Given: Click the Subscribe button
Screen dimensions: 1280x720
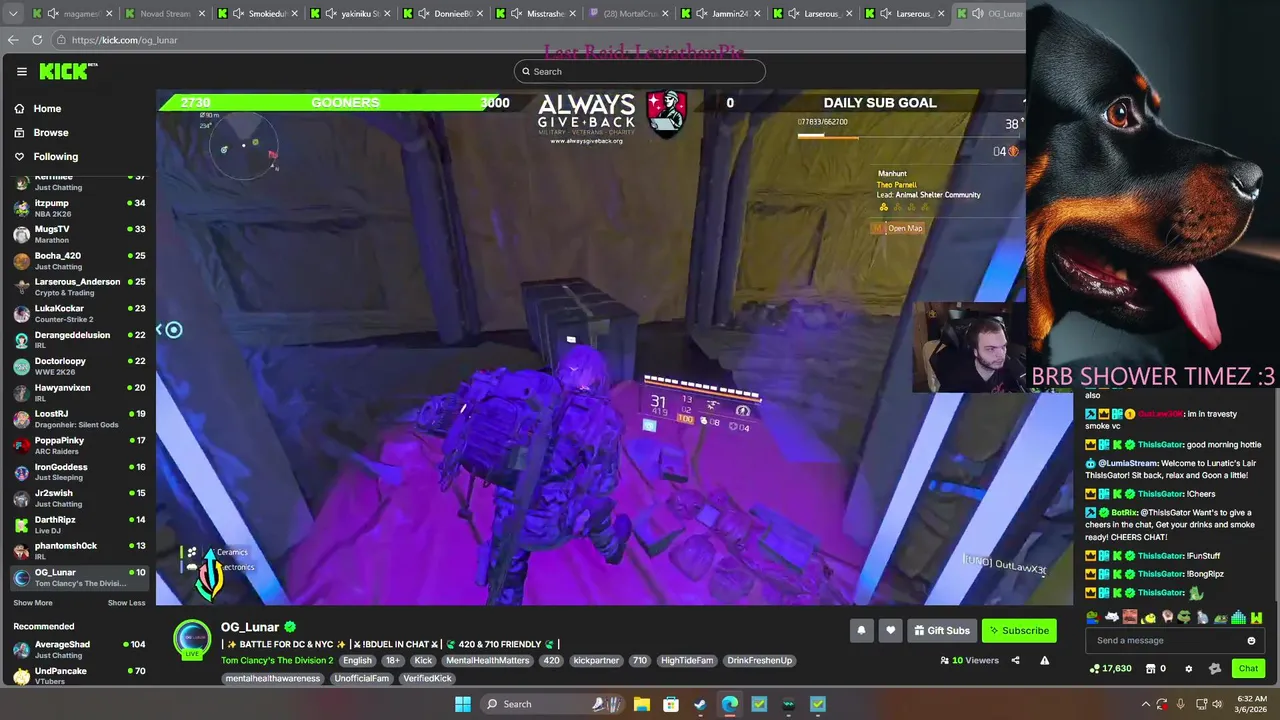Looking at the screenshot, I should 1019,630.
